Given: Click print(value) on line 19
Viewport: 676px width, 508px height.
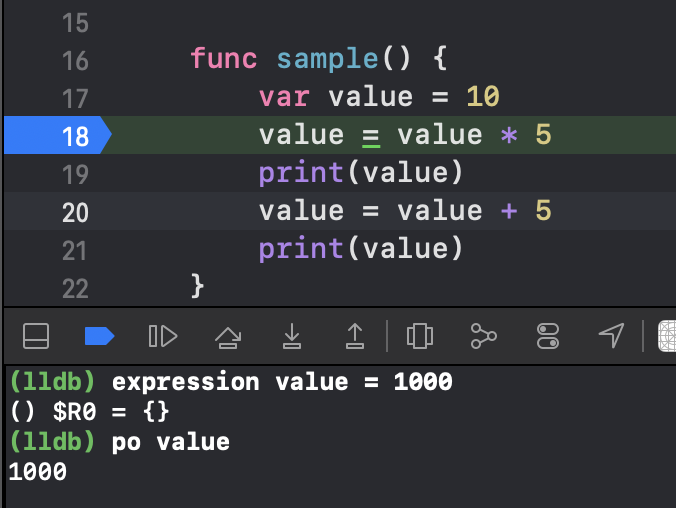Looking at the screenshot, I should (x=361, y=173).
